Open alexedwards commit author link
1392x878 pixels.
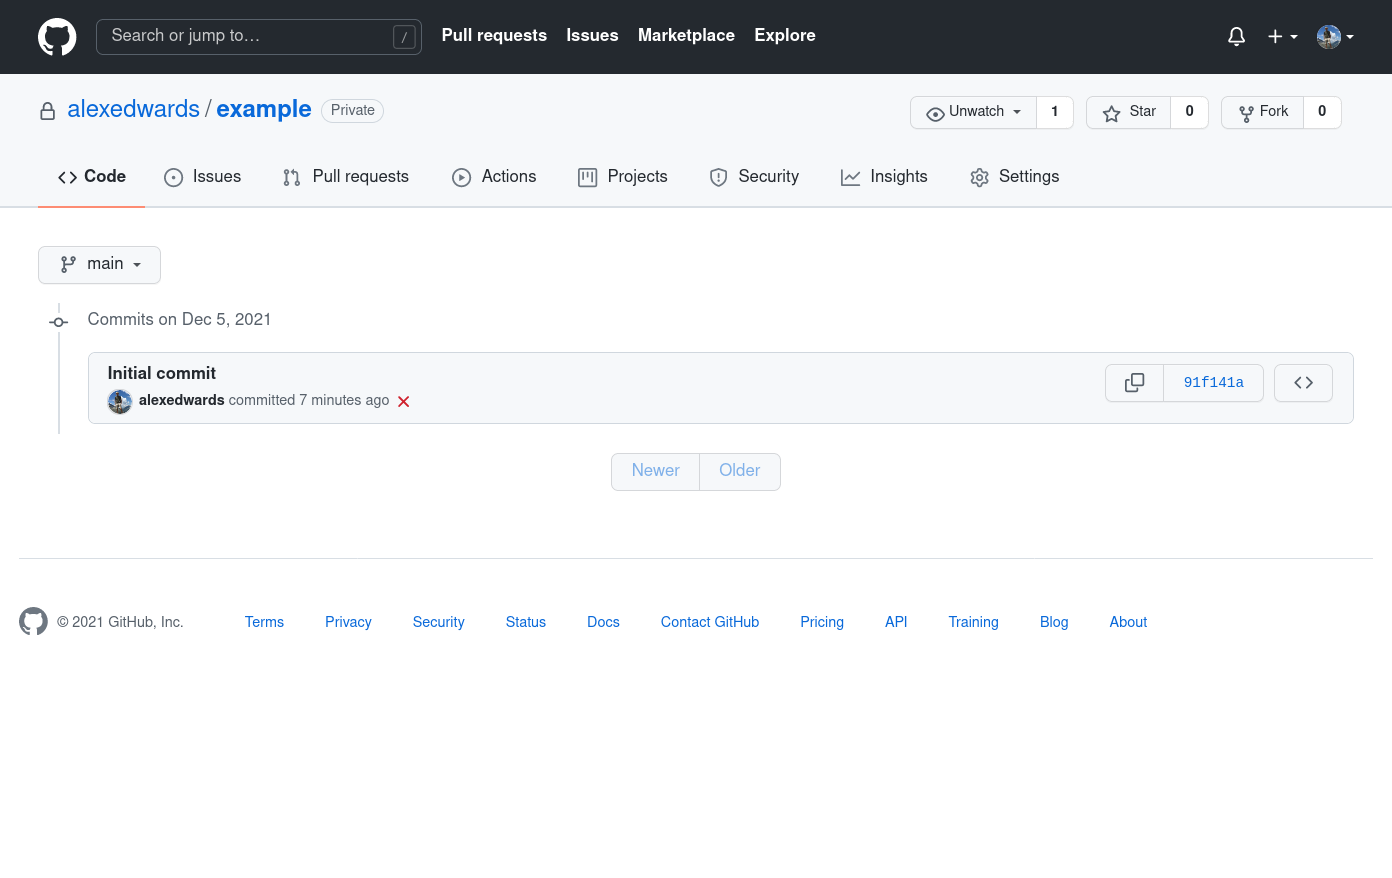(182, 400)
